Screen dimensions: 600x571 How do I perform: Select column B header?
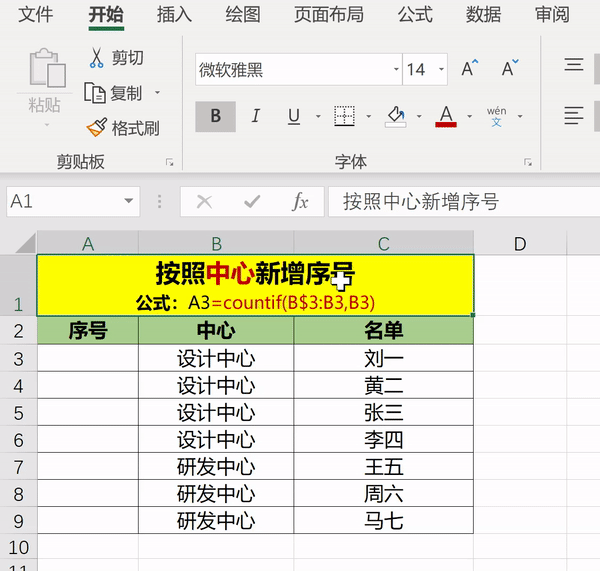point(216,243)
